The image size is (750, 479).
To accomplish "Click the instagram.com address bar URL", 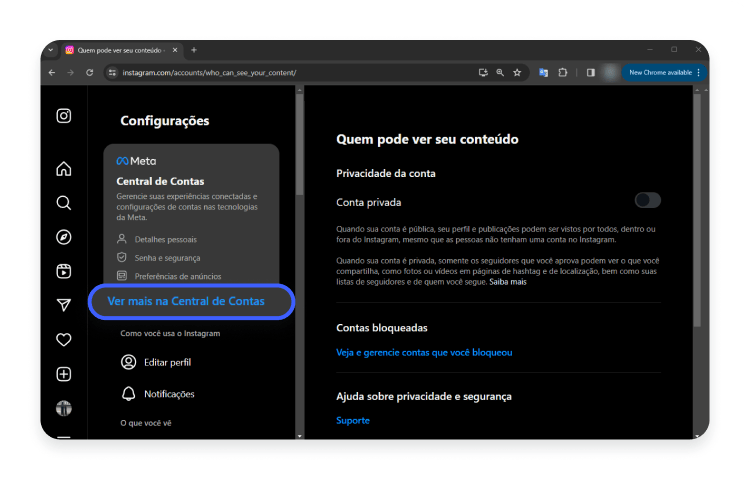I will [x=209, y=73].
